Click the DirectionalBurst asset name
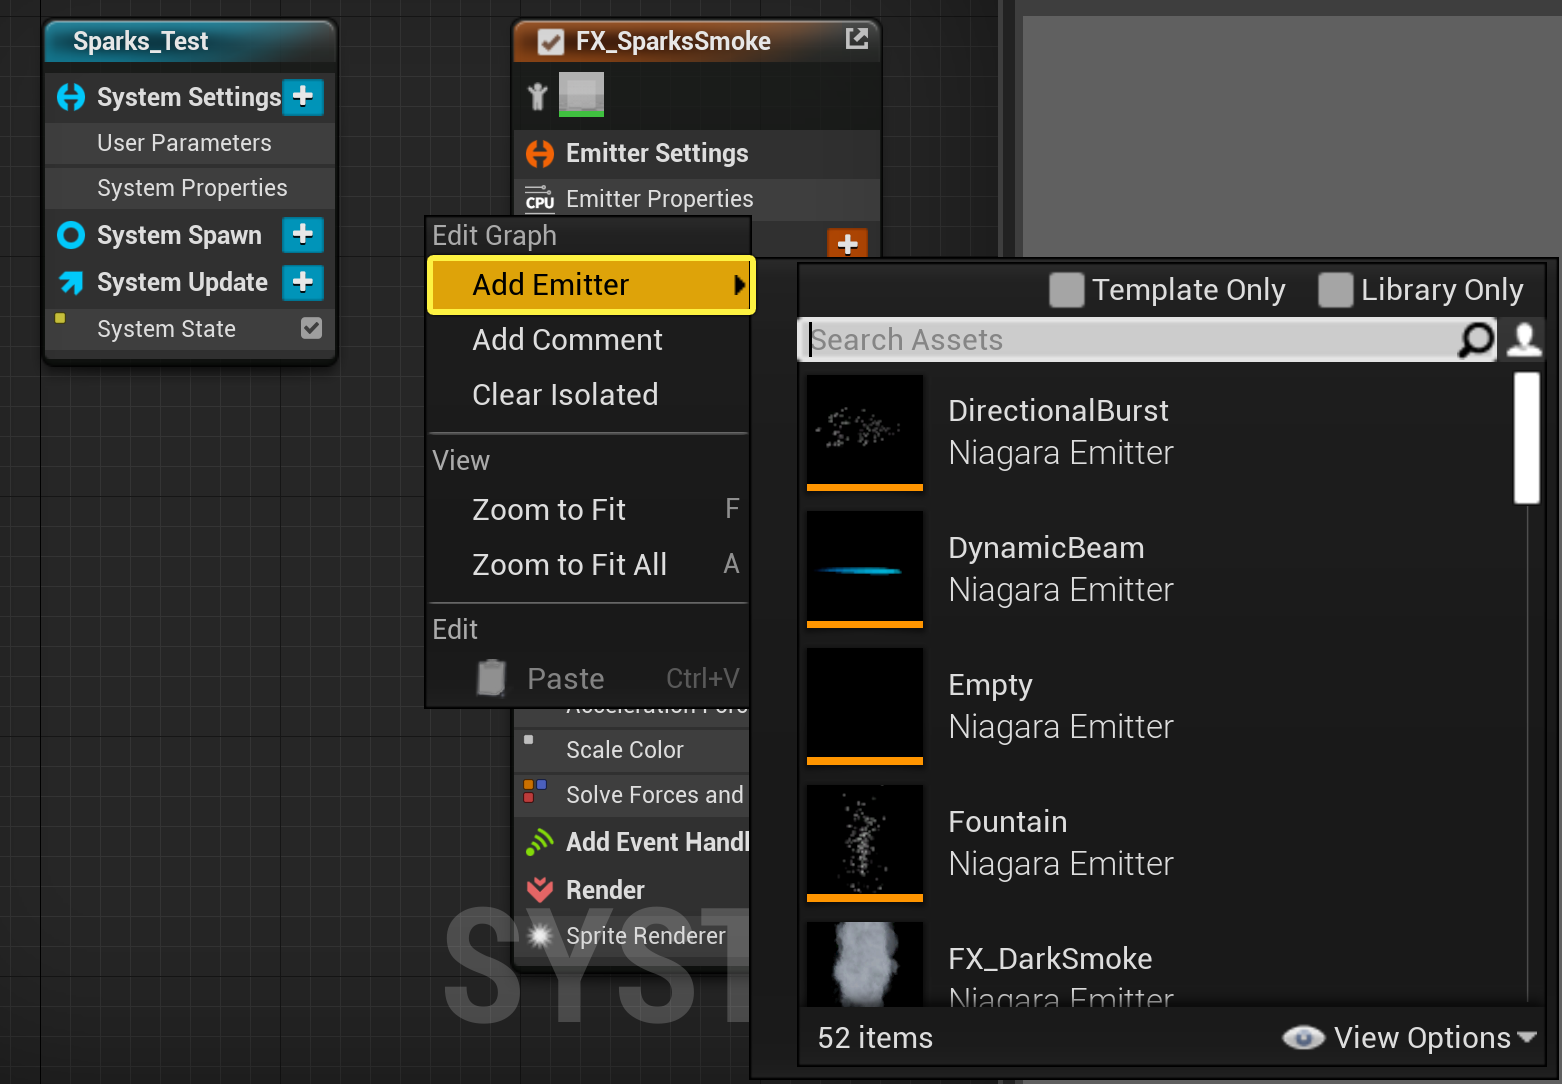 point(1058,411)
